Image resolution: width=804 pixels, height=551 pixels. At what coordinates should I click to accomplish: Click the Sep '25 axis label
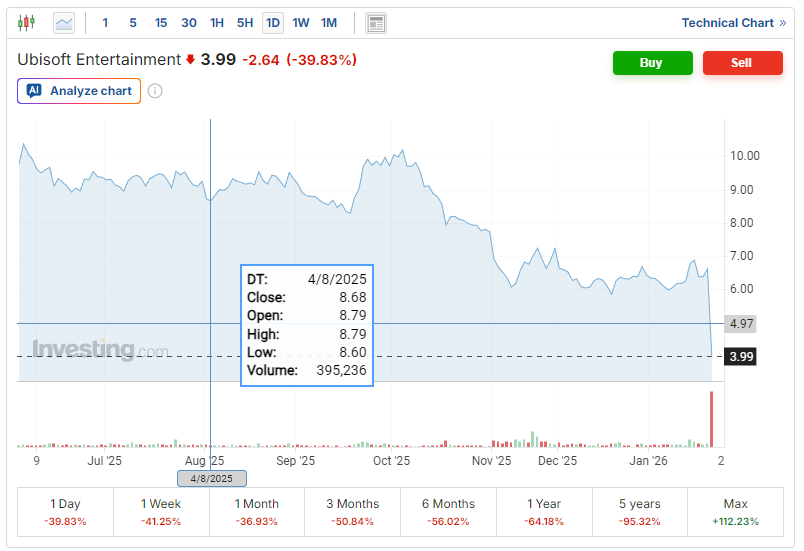295,461
